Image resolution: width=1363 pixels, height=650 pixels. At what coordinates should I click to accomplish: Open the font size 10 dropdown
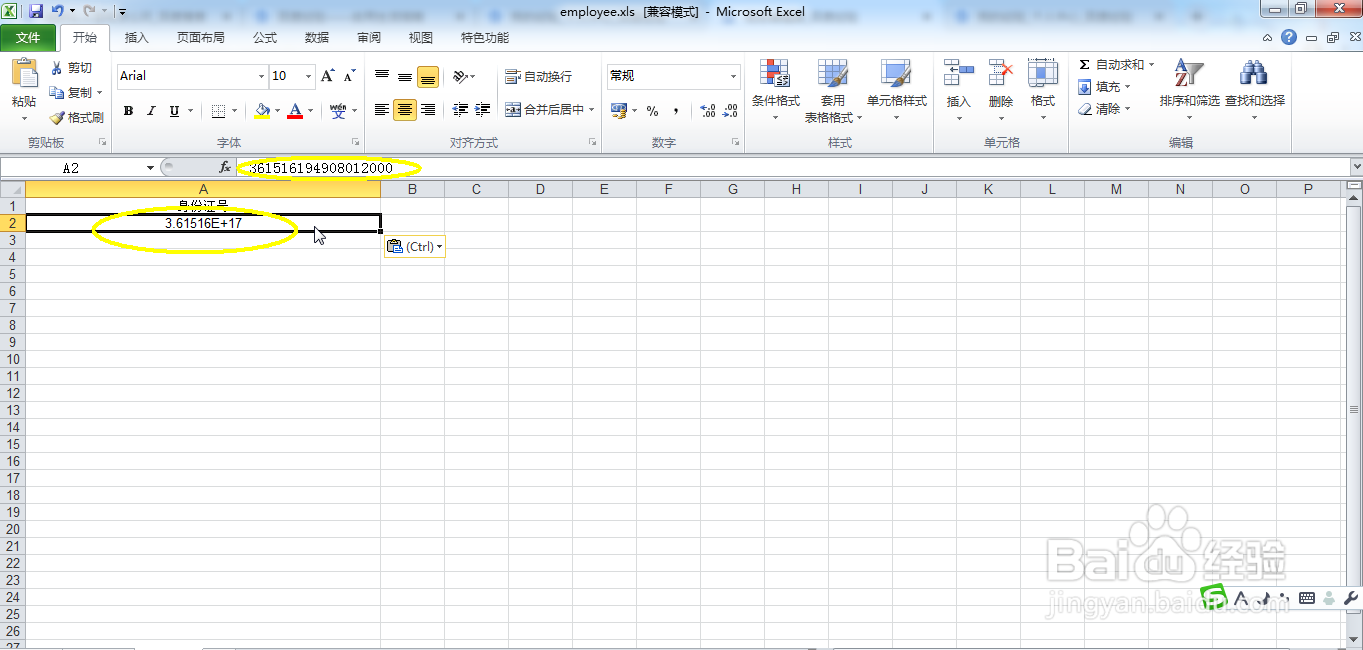[x=309, y=76]
